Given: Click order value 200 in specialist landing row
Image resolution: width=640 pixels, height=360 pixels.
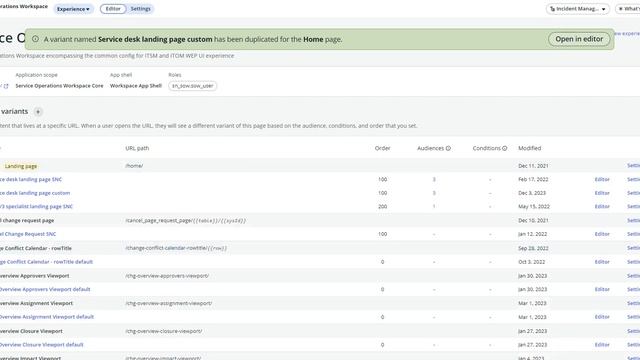Looking at the screenshot, I should 382,207.
